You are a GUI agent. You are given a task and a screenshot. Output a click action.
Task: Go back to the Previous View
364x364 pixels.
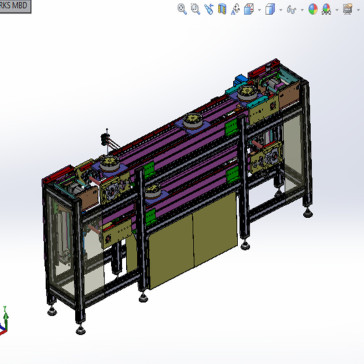[209, 9]
